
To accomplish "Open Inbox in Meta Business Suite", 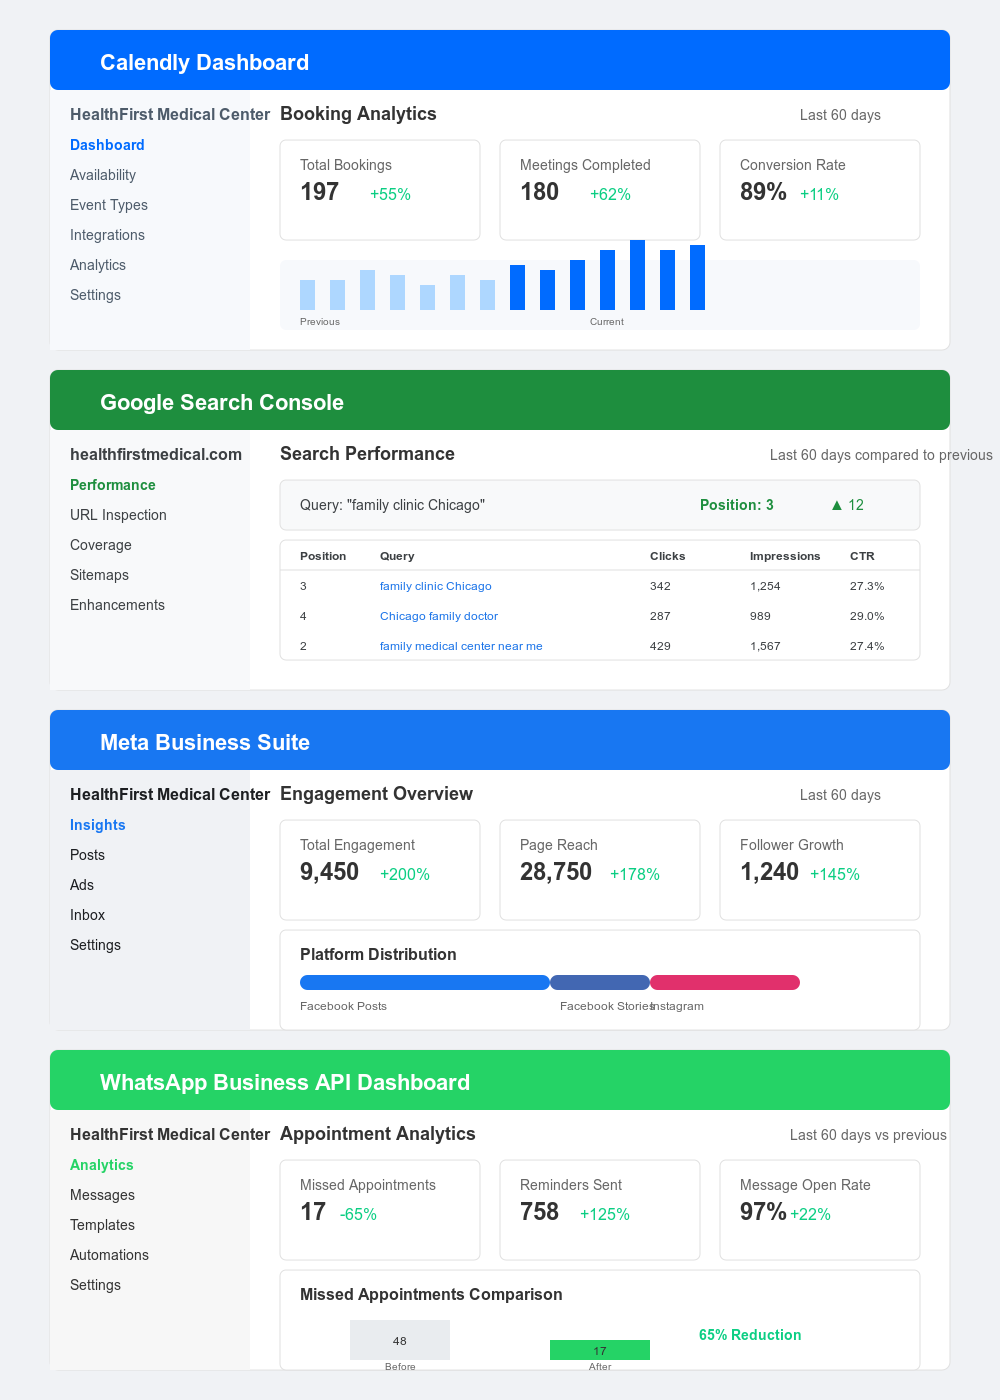I will 87,915.
